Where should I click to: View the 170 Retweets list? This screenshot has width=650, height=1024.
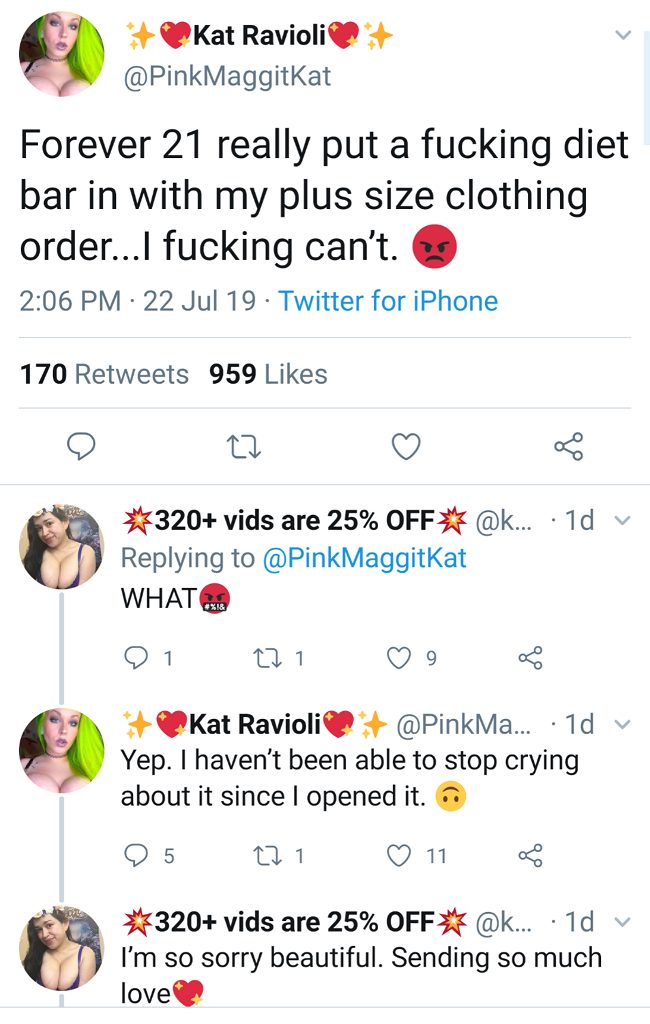104,374
